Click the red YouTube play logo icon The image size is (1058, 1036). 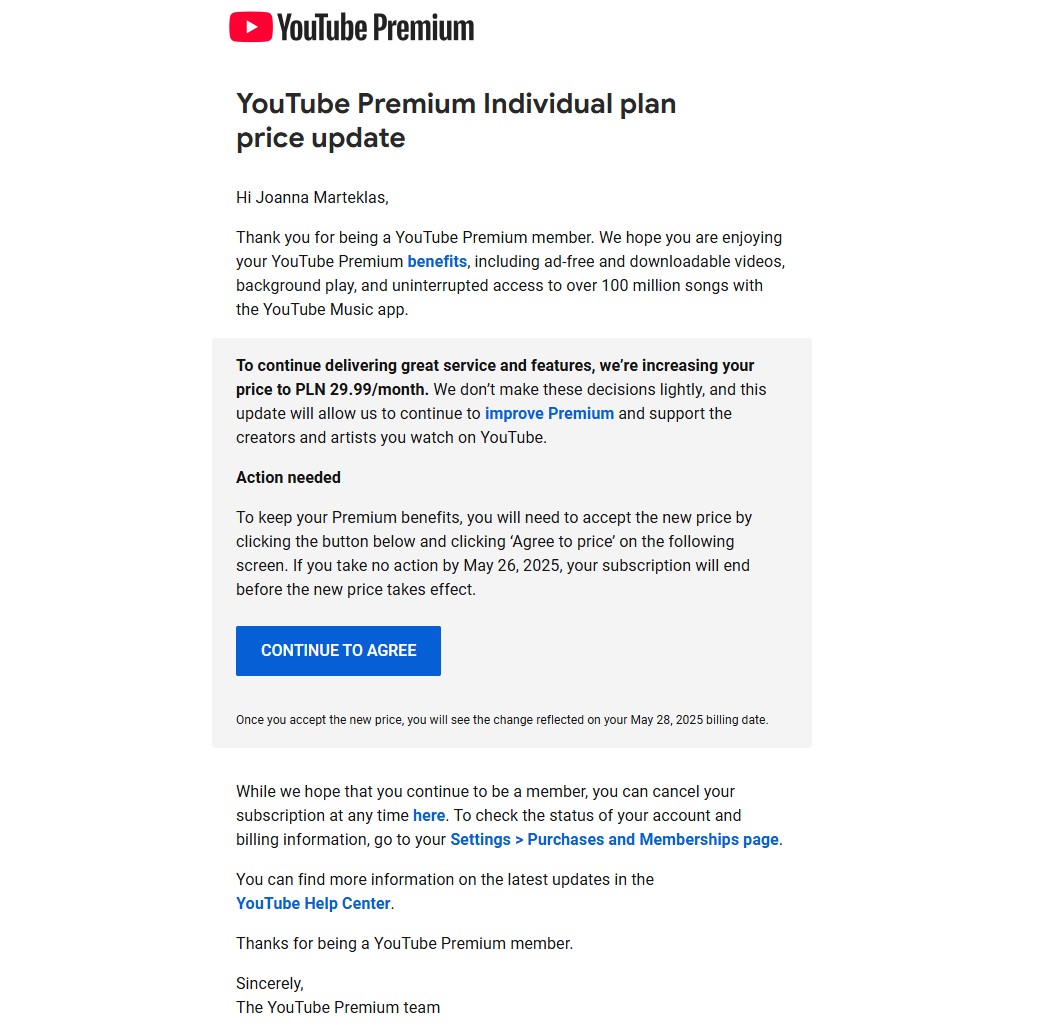(251, 27)
